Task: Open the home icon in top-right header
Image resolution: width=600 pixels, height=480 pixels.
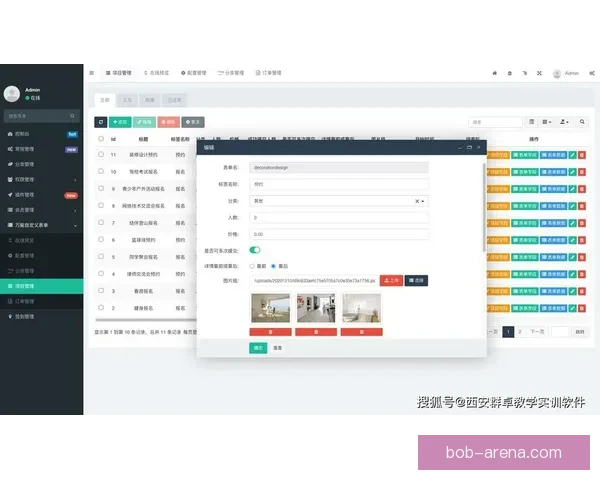Action: 494,73
